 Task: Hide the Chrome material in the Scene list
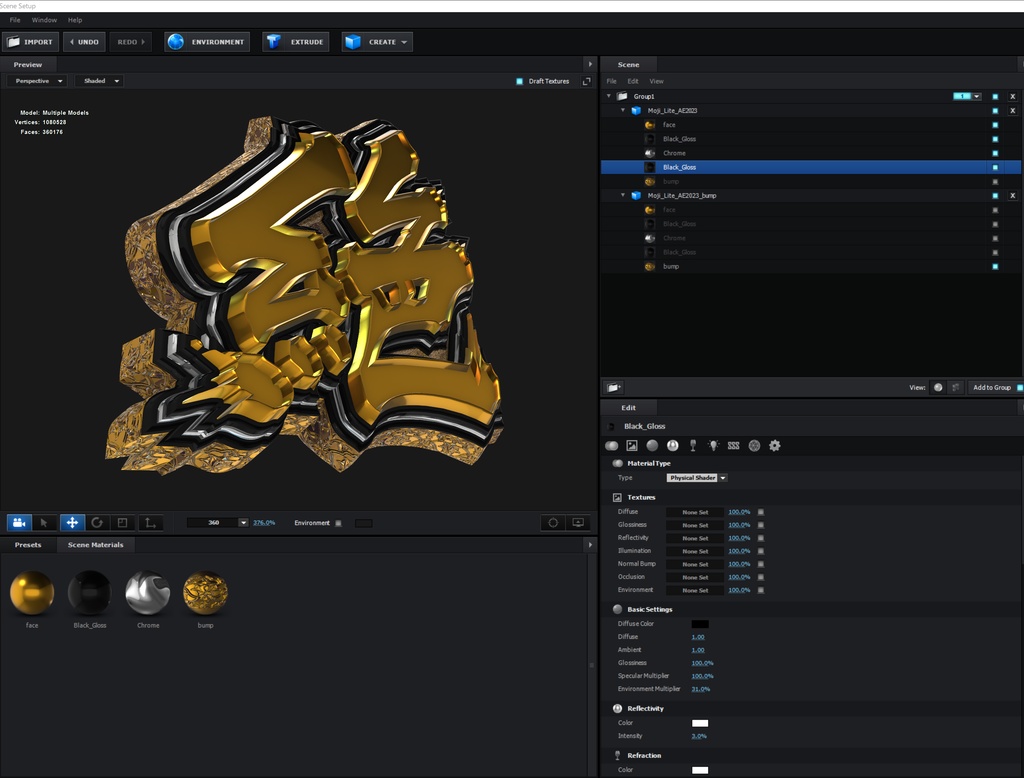(x=993, y=153)
